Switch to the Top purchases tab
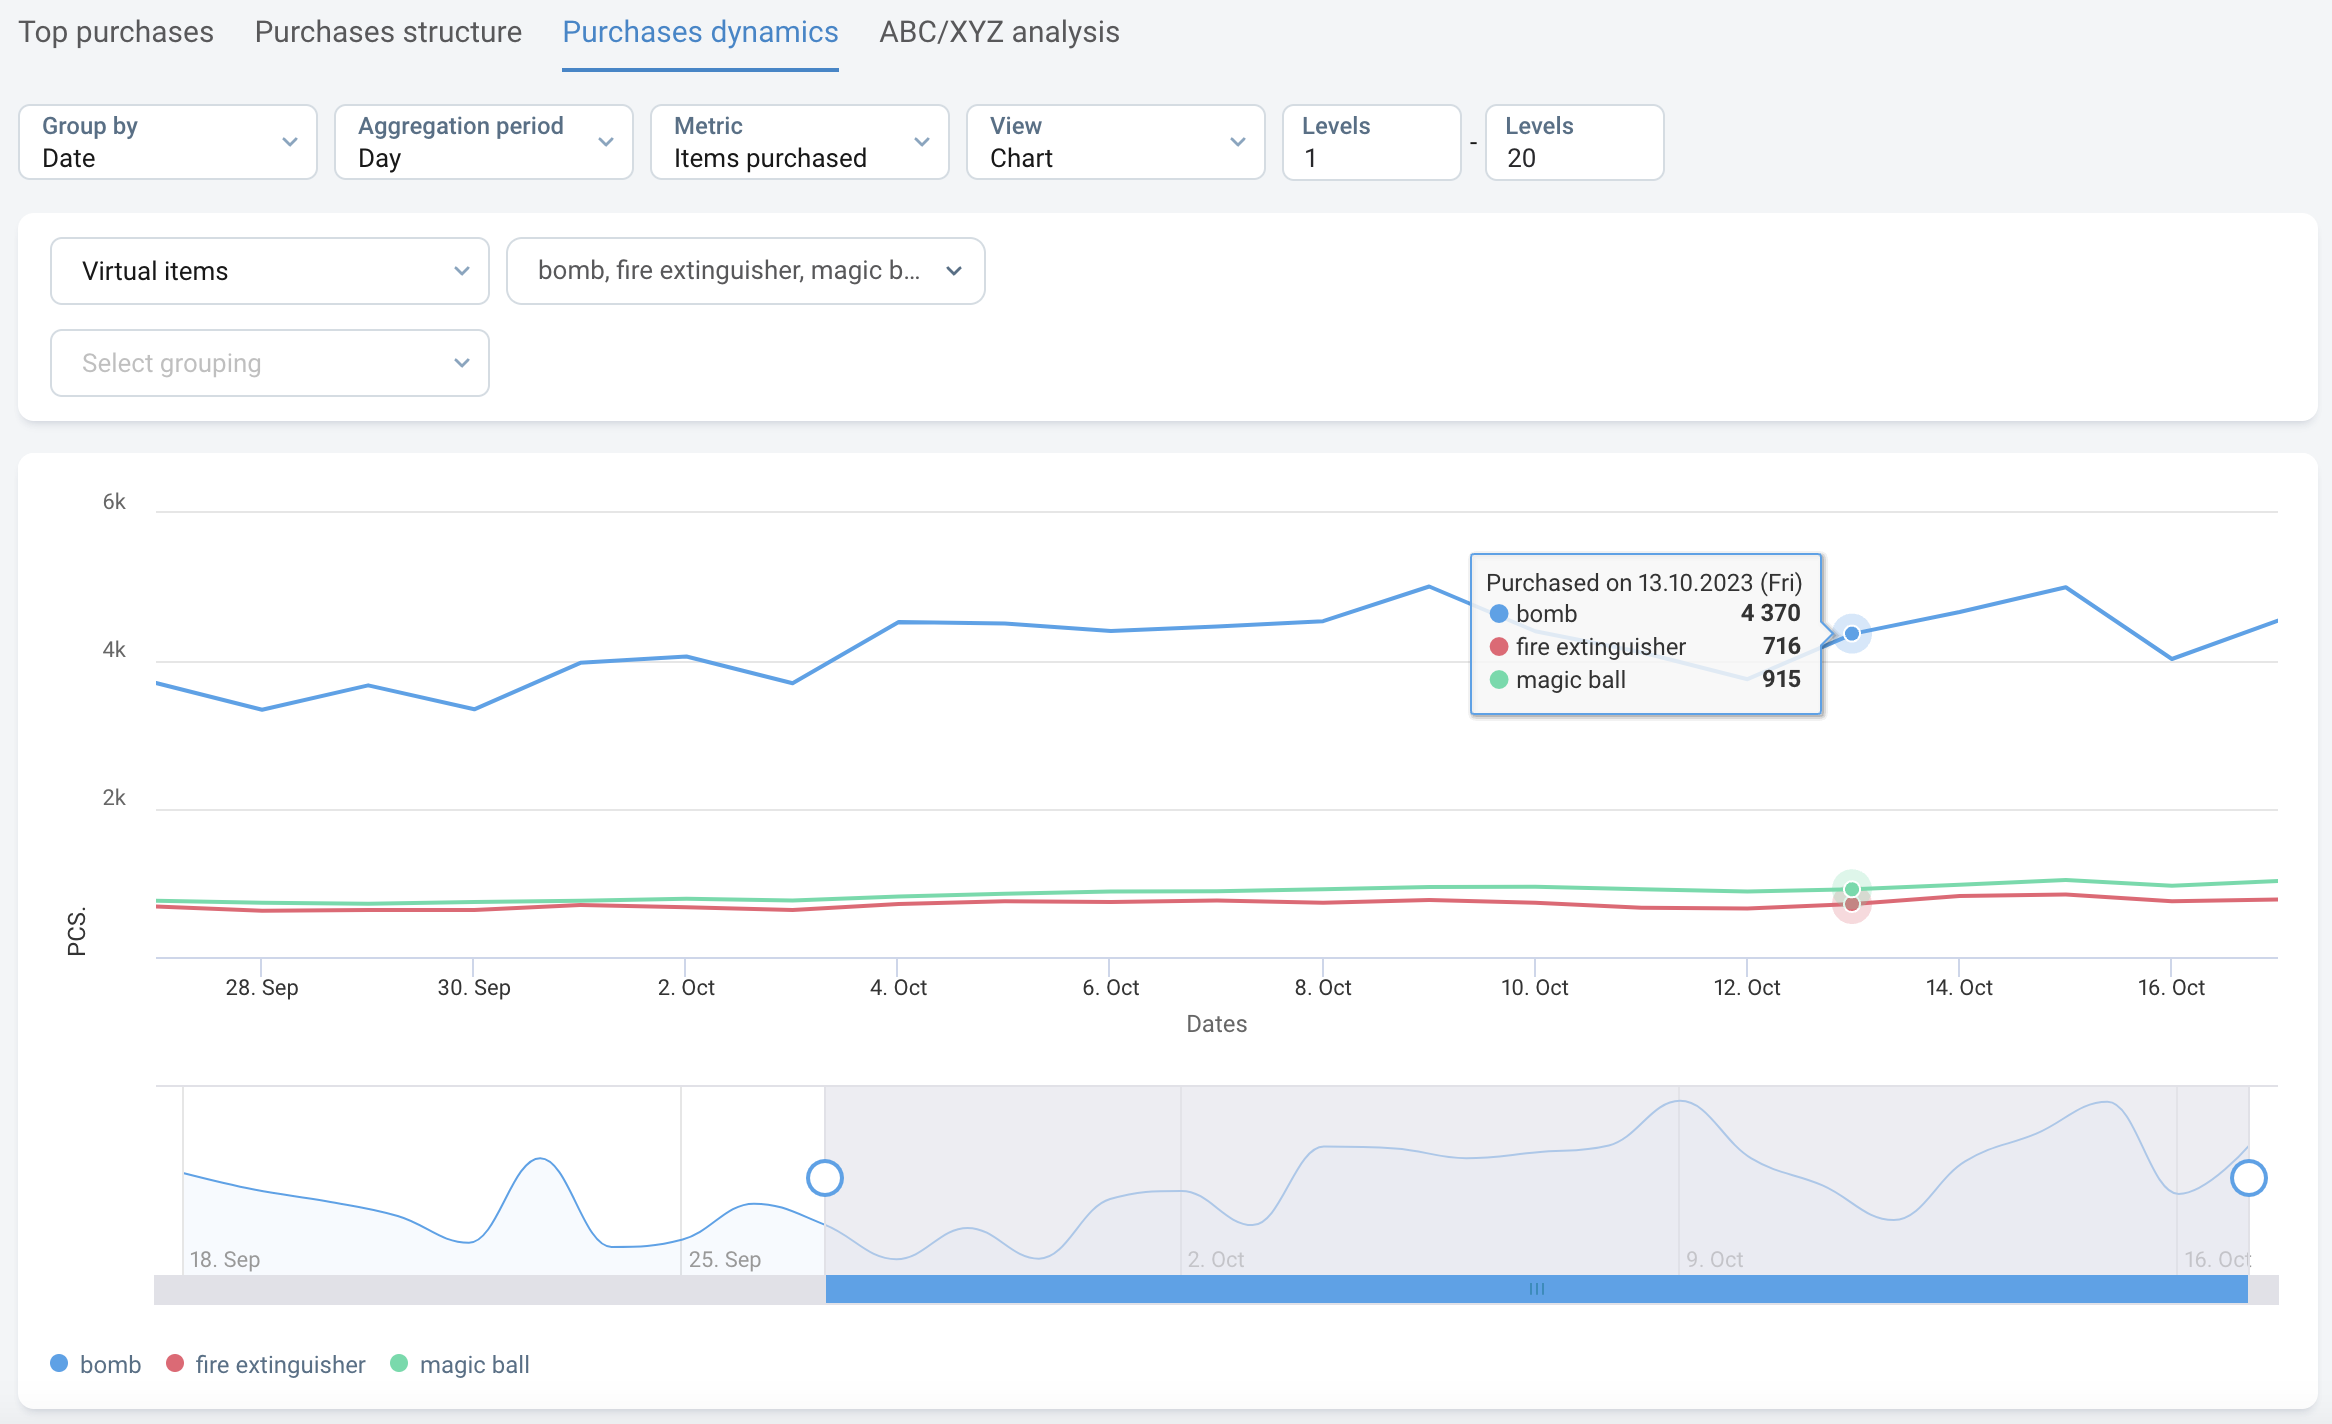The height and width of the screenshot is (1424, 2332). (116, 32)
